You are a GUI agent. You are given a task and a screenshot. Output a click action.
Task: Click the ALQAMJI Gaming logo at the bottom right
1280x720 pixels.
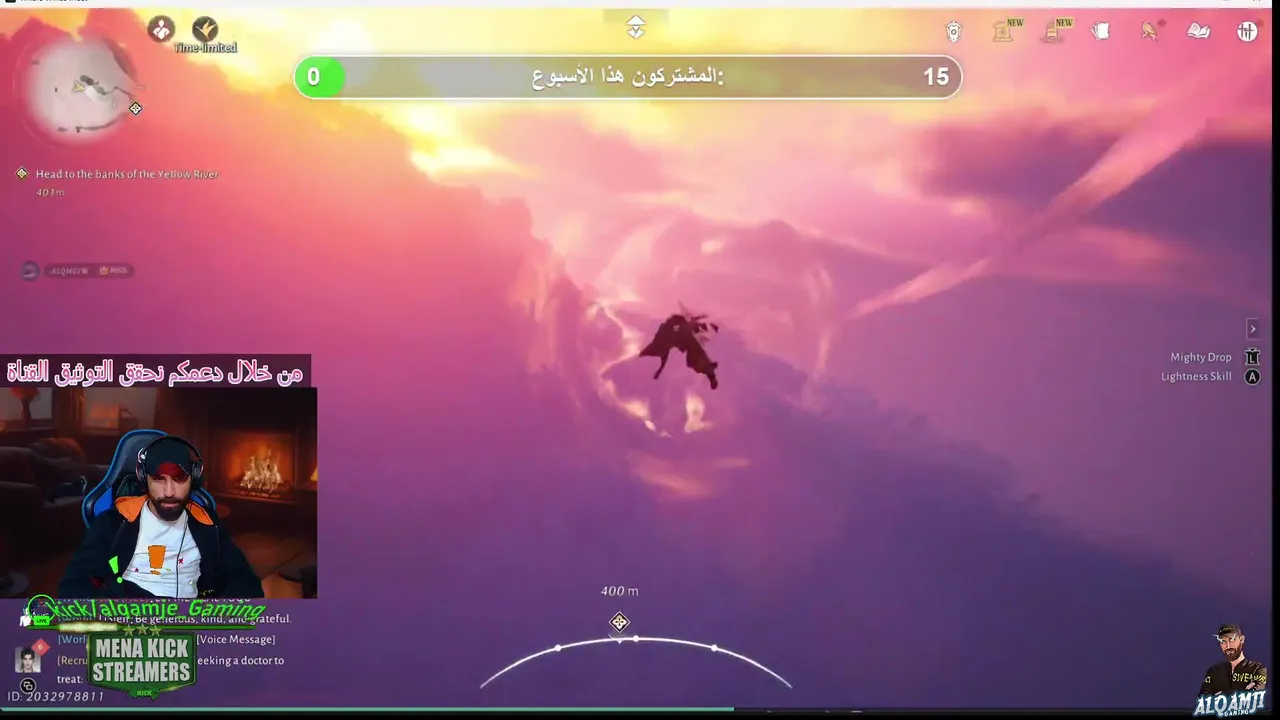point(1230,672)
